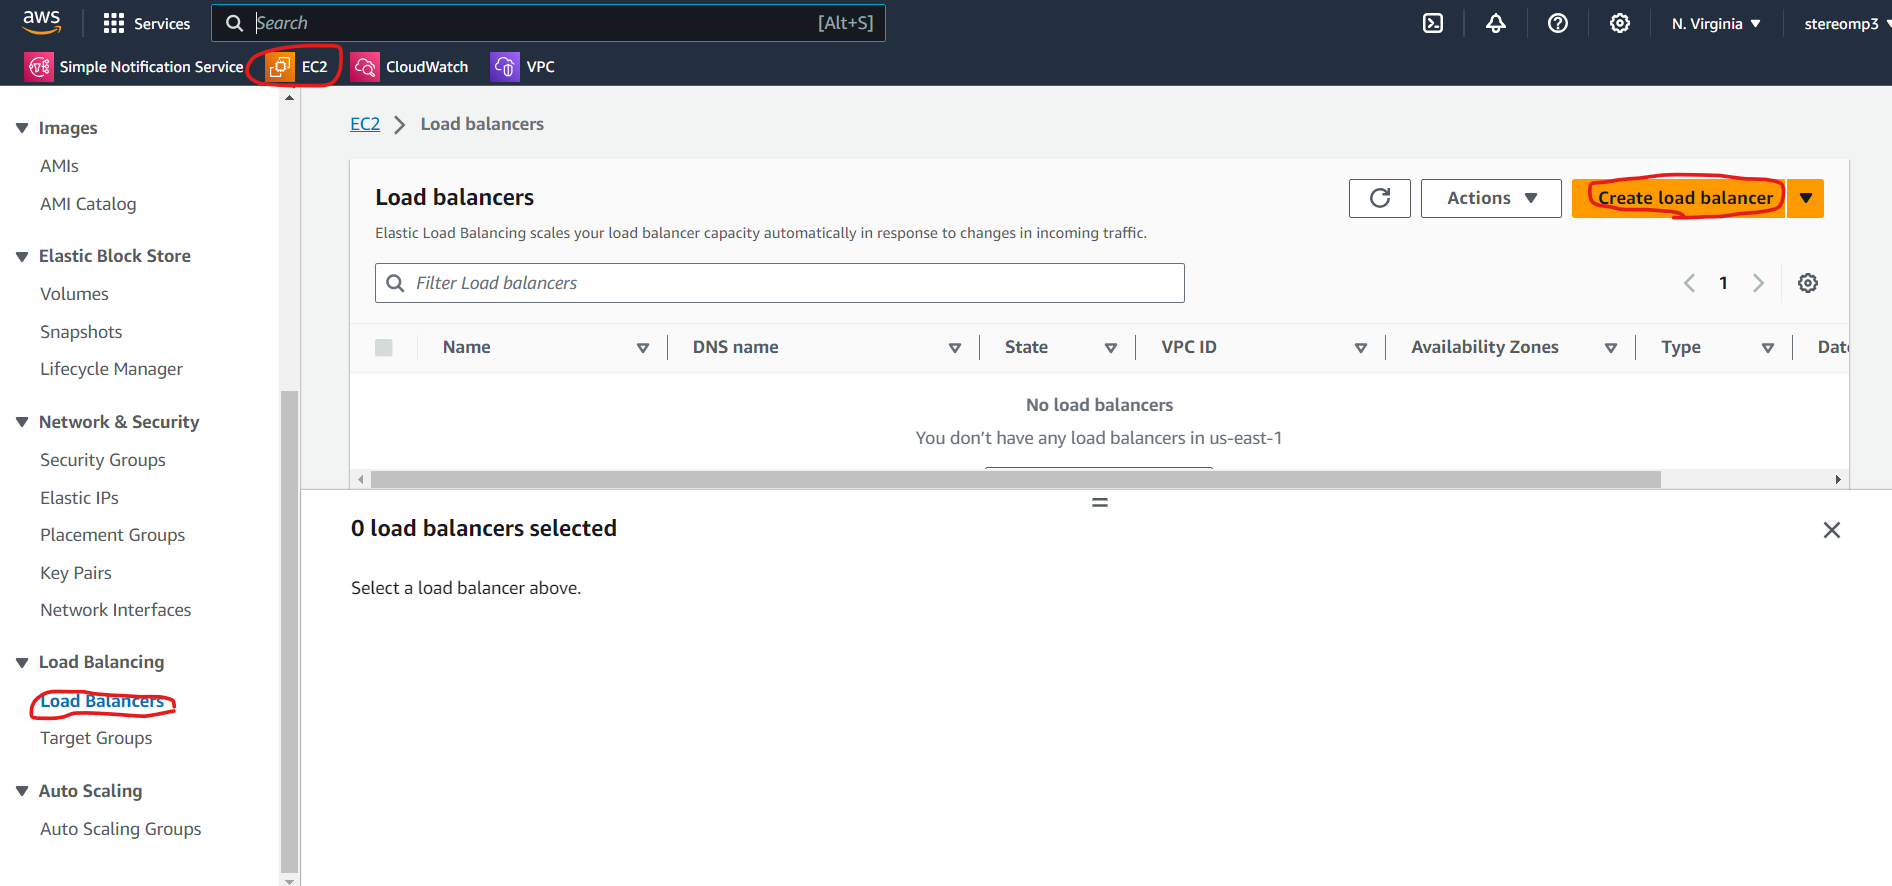Screen dimensions: 1892x886
Task: Open table preferences gear icon
Action: (x=1807, y=283)
